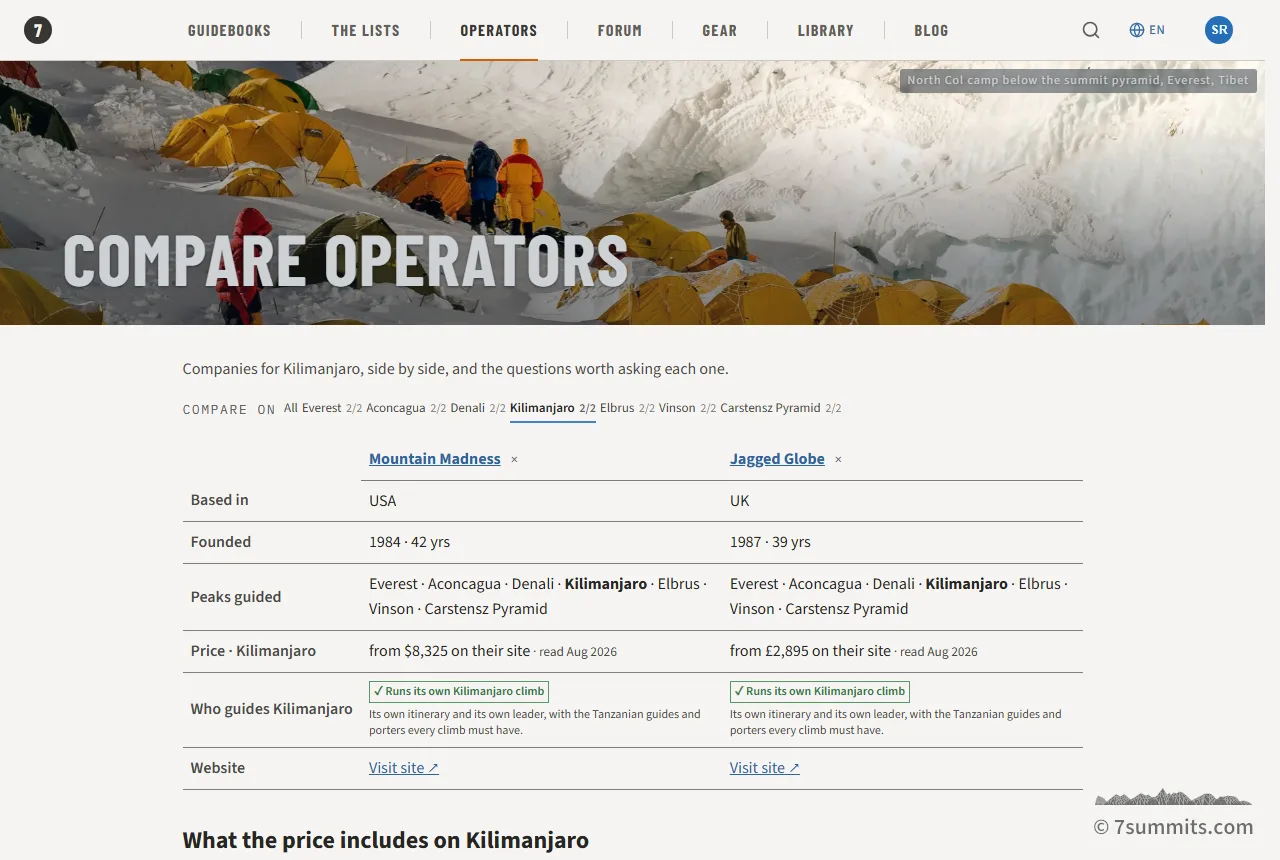The width and height of the screenshot is (1280, 860).
Task: Open the Jagged Globe operator link
Action: click(777, 459)
